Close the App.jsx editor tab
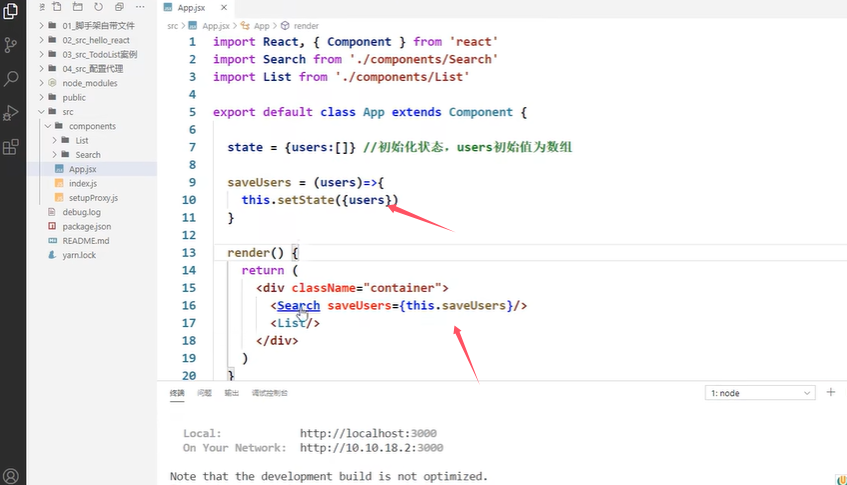 tap(224, 8)
